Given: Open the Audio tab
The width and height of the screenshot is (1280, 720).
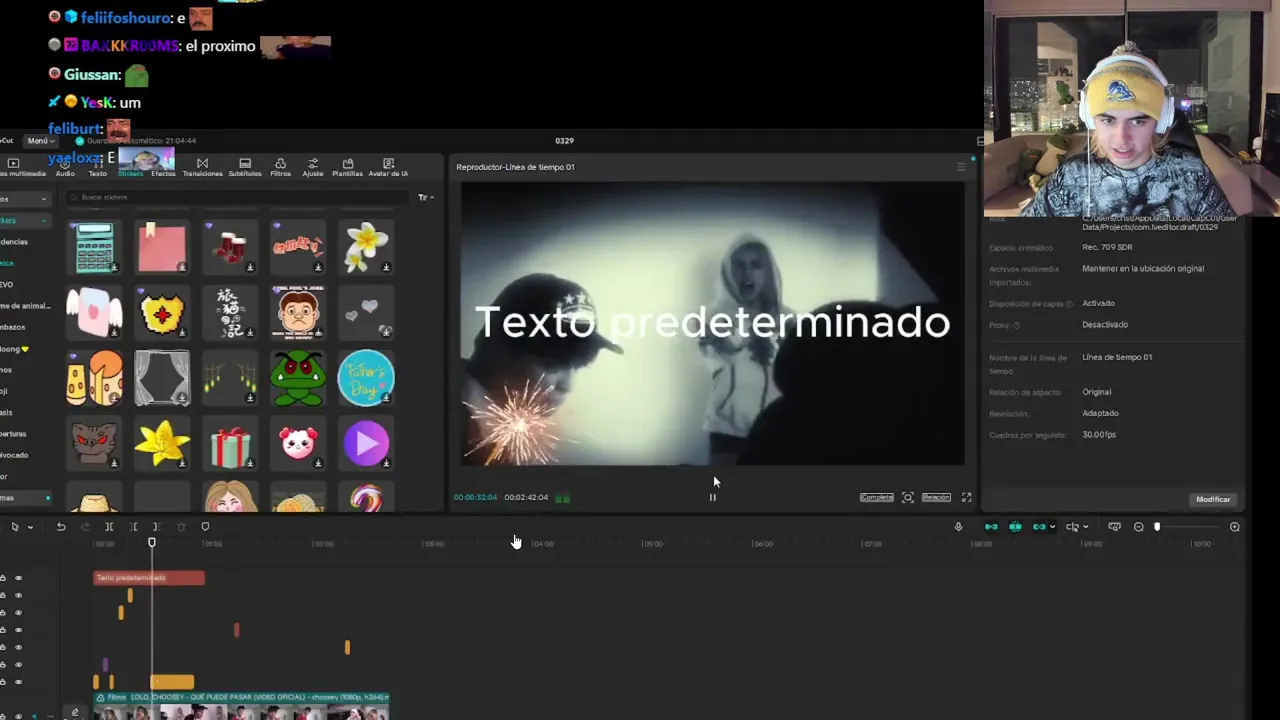Looking at the screenshot, I should point(65,167).
